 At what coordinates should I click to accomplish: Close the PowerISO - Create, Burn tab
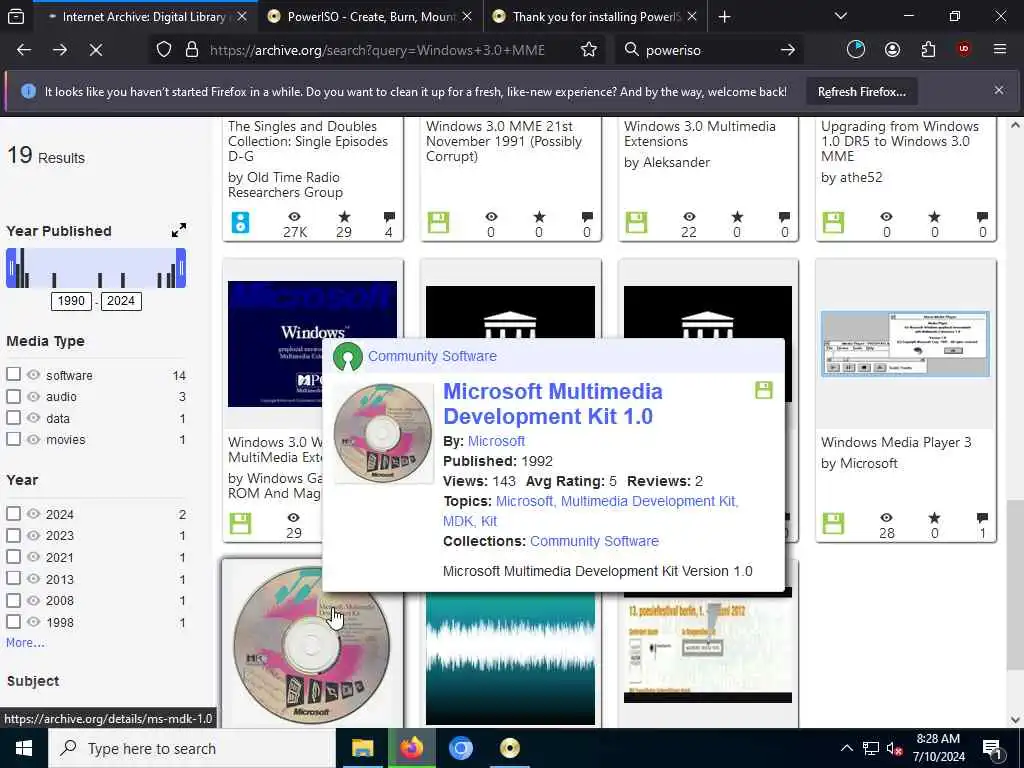(467, 17)
